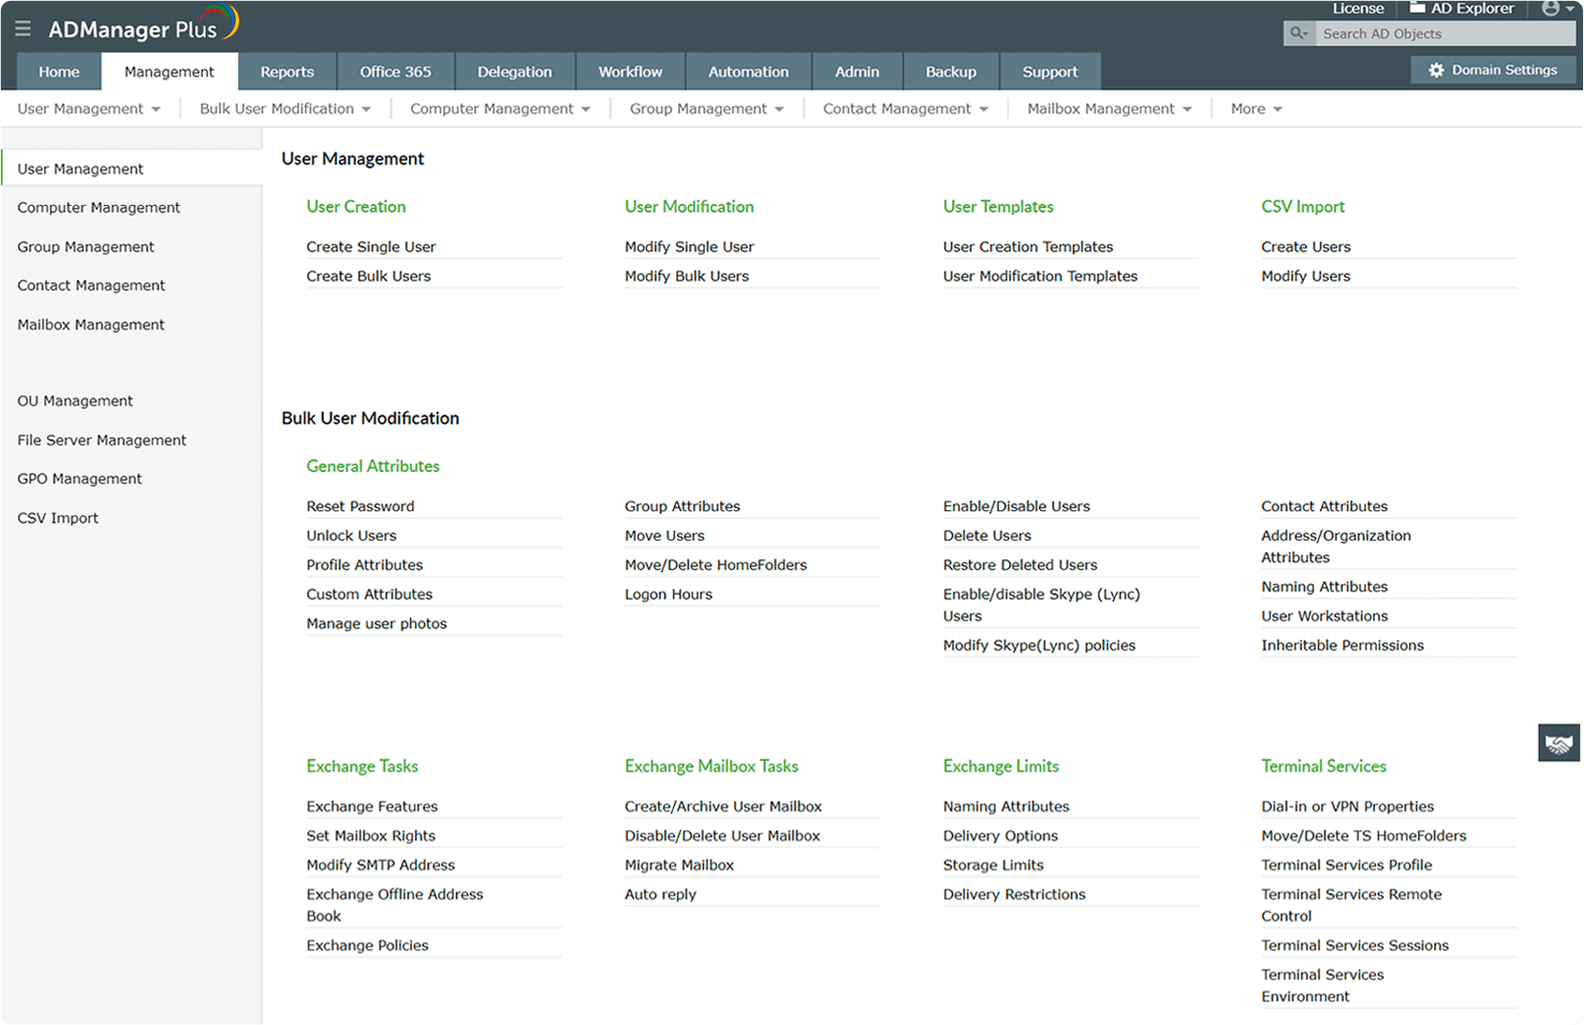Click the Migrate Mailbox link

click(x=680, y=865)
